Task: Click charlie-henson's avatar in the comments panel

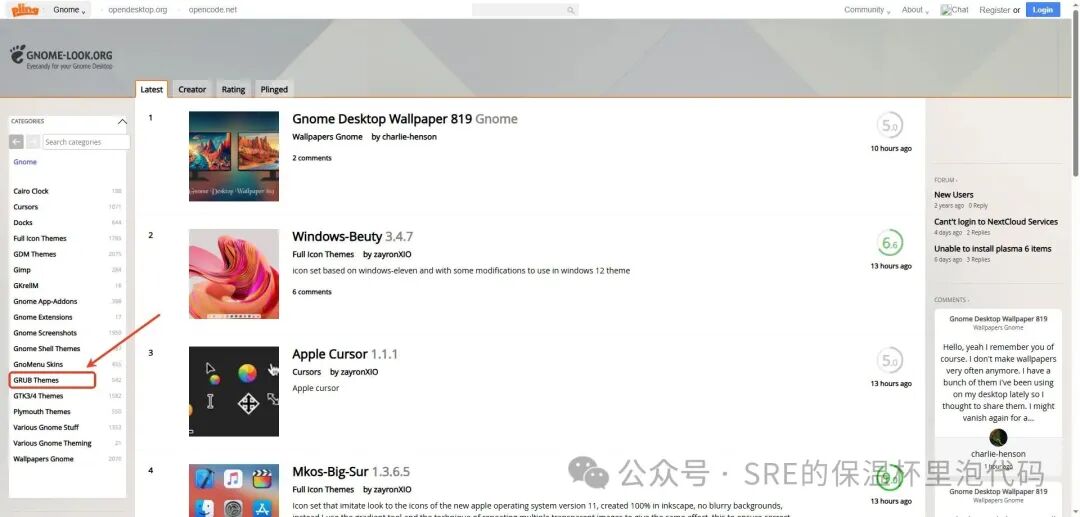Action: 998,437
